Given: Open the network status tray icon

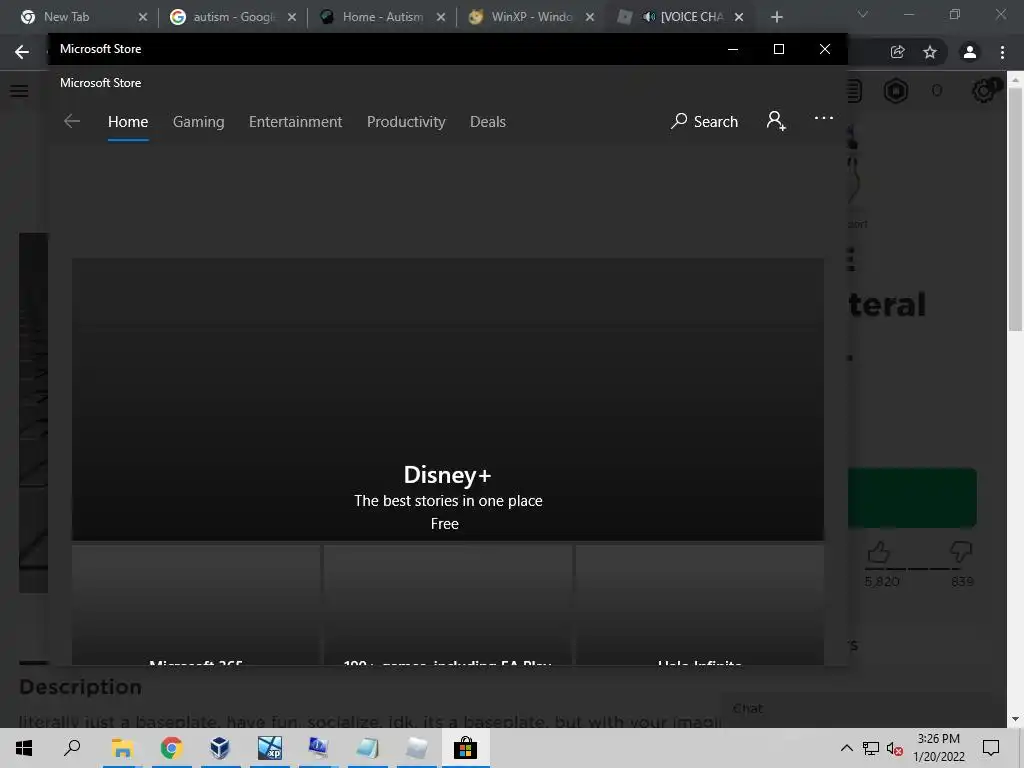Looking at the screenshot, I should tap(871, 748).
